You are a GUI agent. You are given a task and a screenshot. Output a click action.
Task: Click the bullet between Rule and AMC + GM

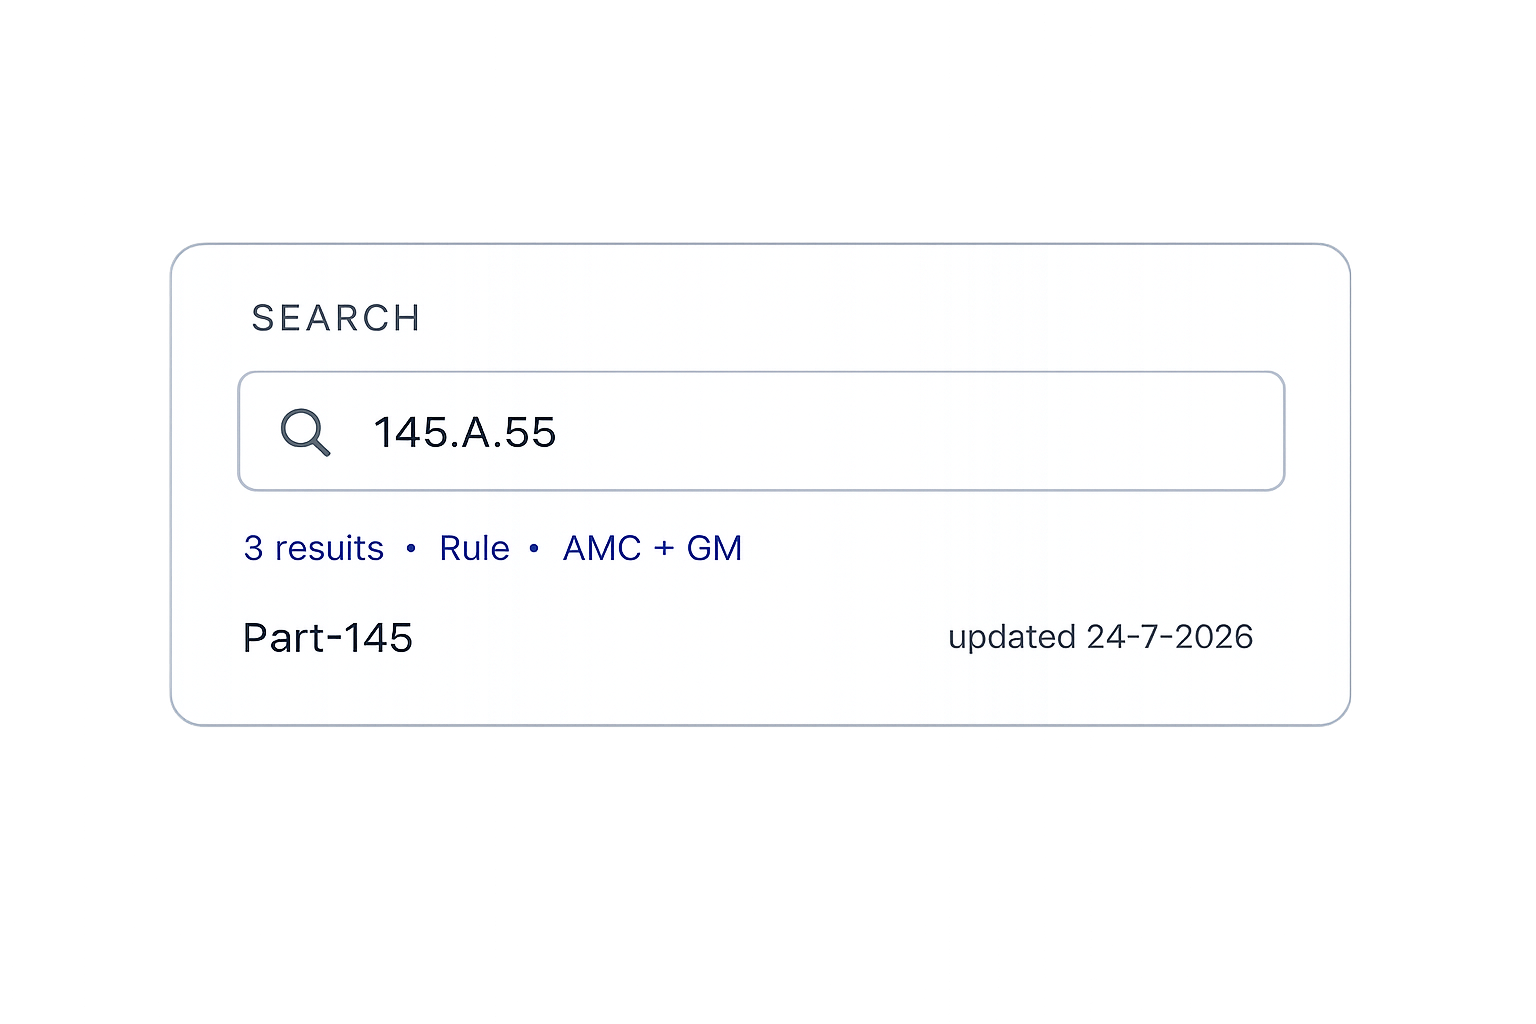pyautogui.click(x=534, y=548)
